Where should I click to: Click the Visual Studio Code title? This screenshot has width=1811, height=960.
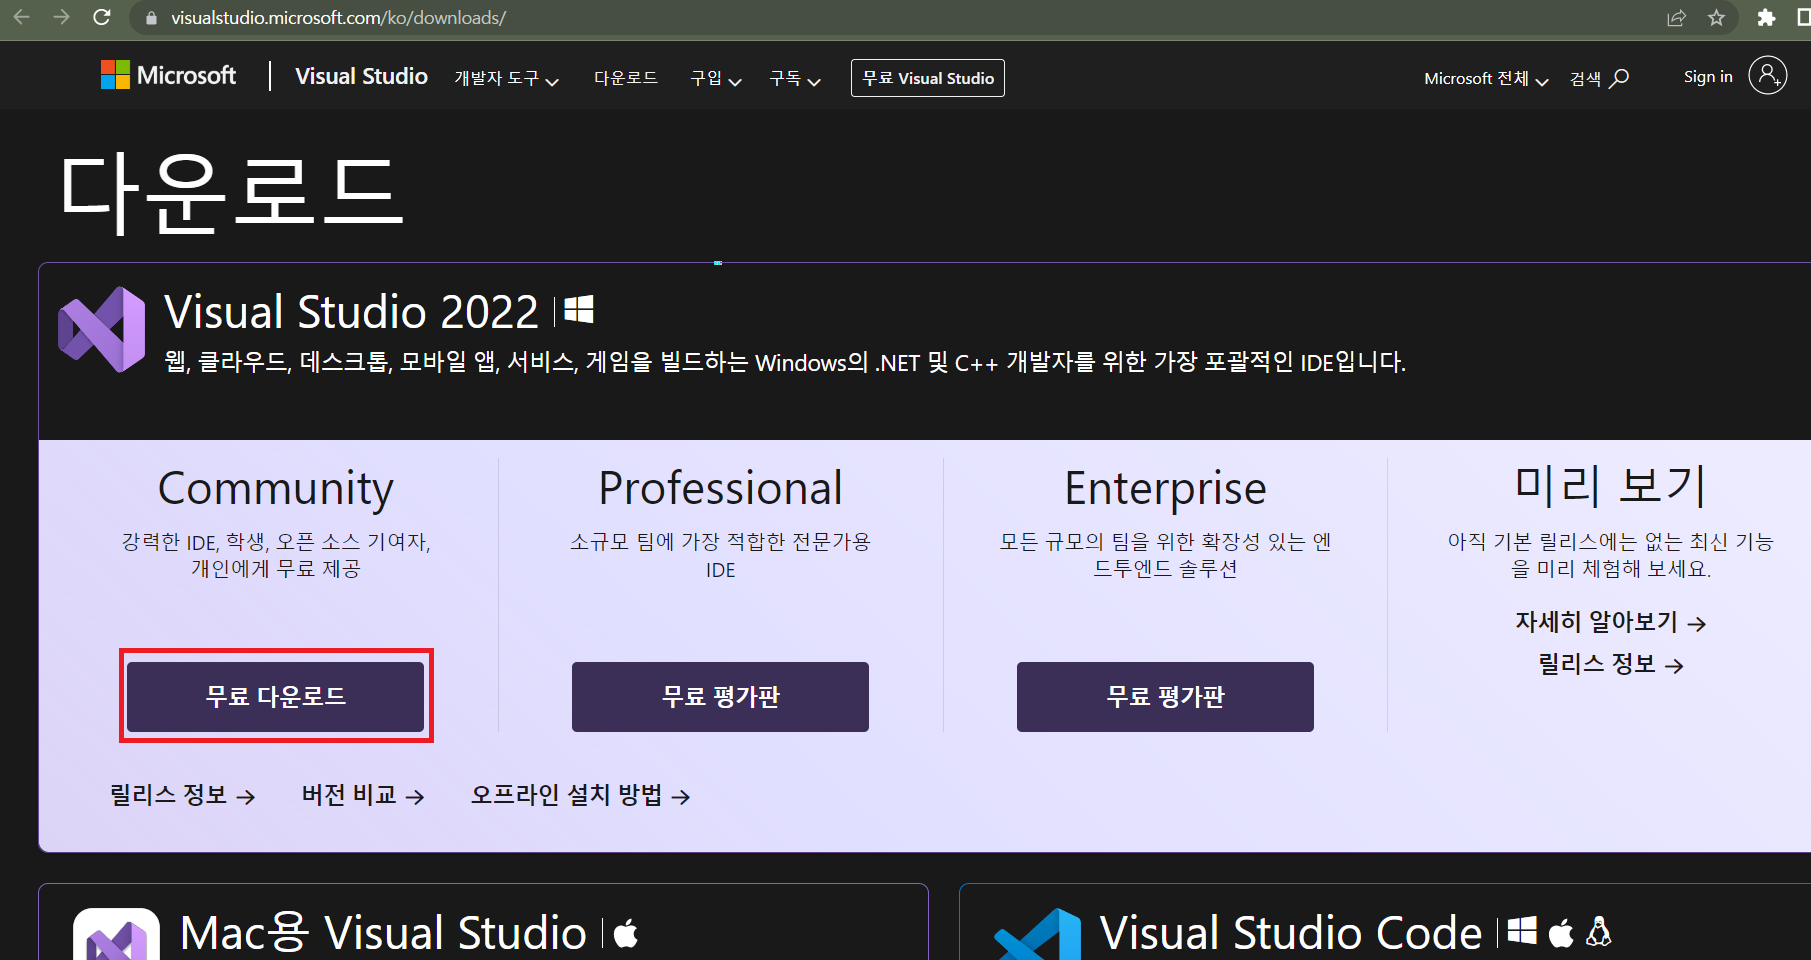click(x=1290, y=933)
